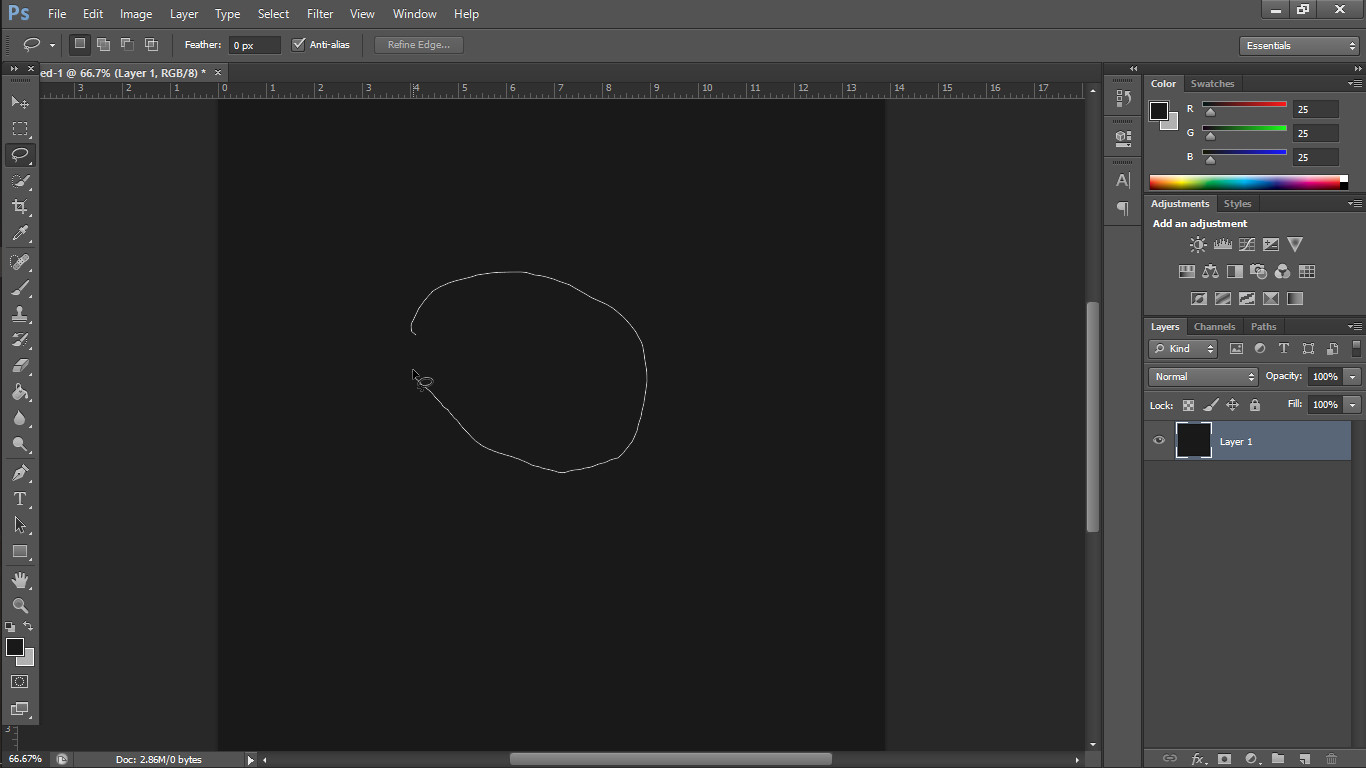The height and width of the screenshot is (768, 1366).
Task: Toggle lock position for the layer
Action: tap(1232, 405)
